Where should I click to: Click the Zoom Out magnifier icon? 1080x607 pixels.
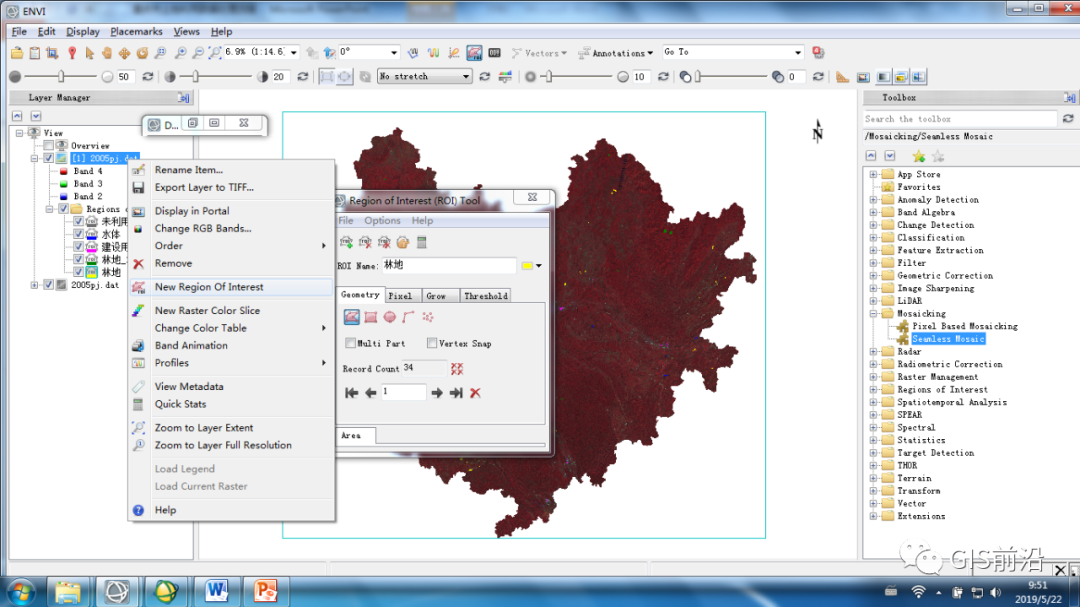(x=198, y=53)
